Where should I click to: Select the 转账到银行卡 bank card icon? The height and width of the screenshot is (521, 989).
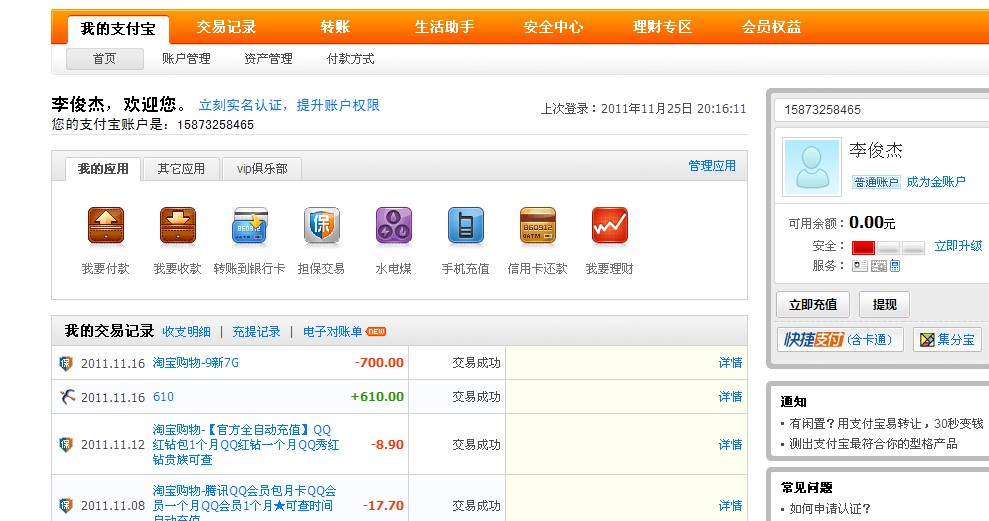coord(249,226)
